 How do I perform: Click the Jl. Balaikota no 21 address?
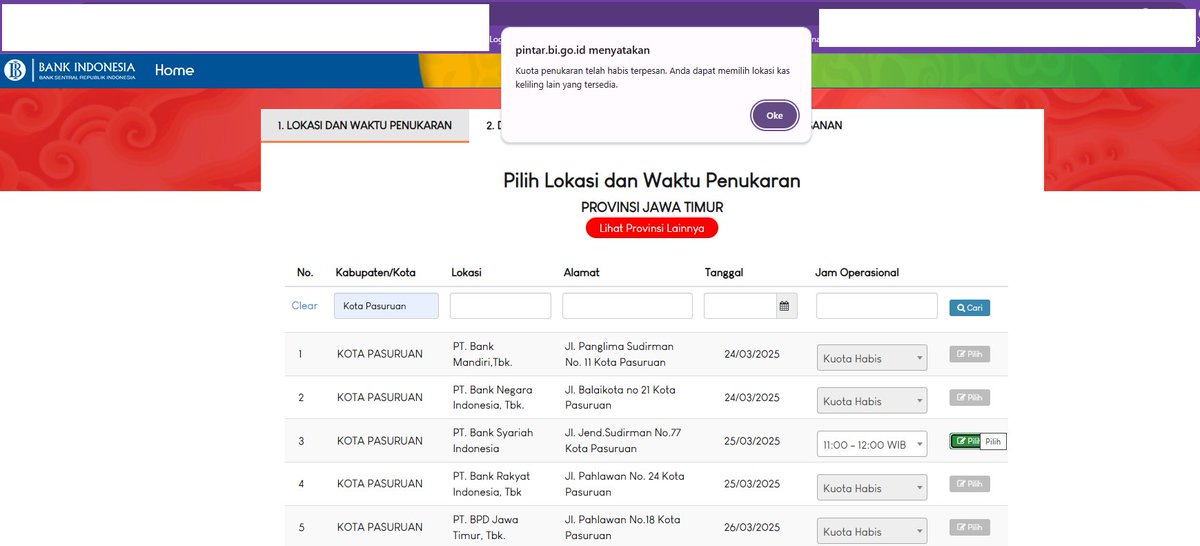click(x=620, y=397)
